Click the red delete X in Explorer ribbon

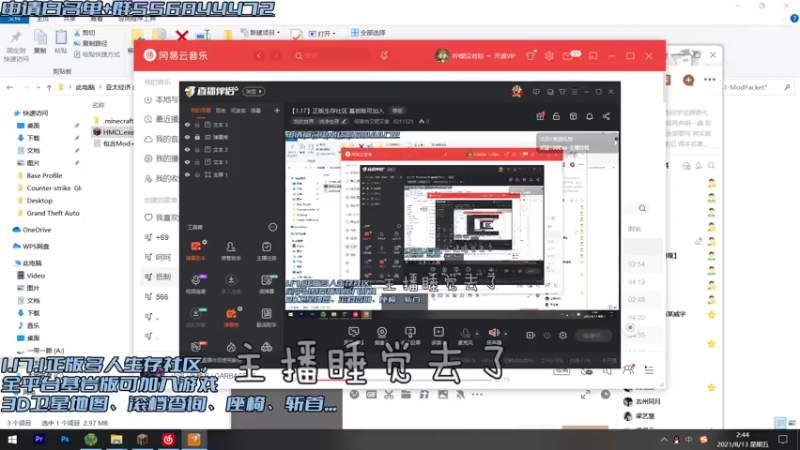coord(182,35)
